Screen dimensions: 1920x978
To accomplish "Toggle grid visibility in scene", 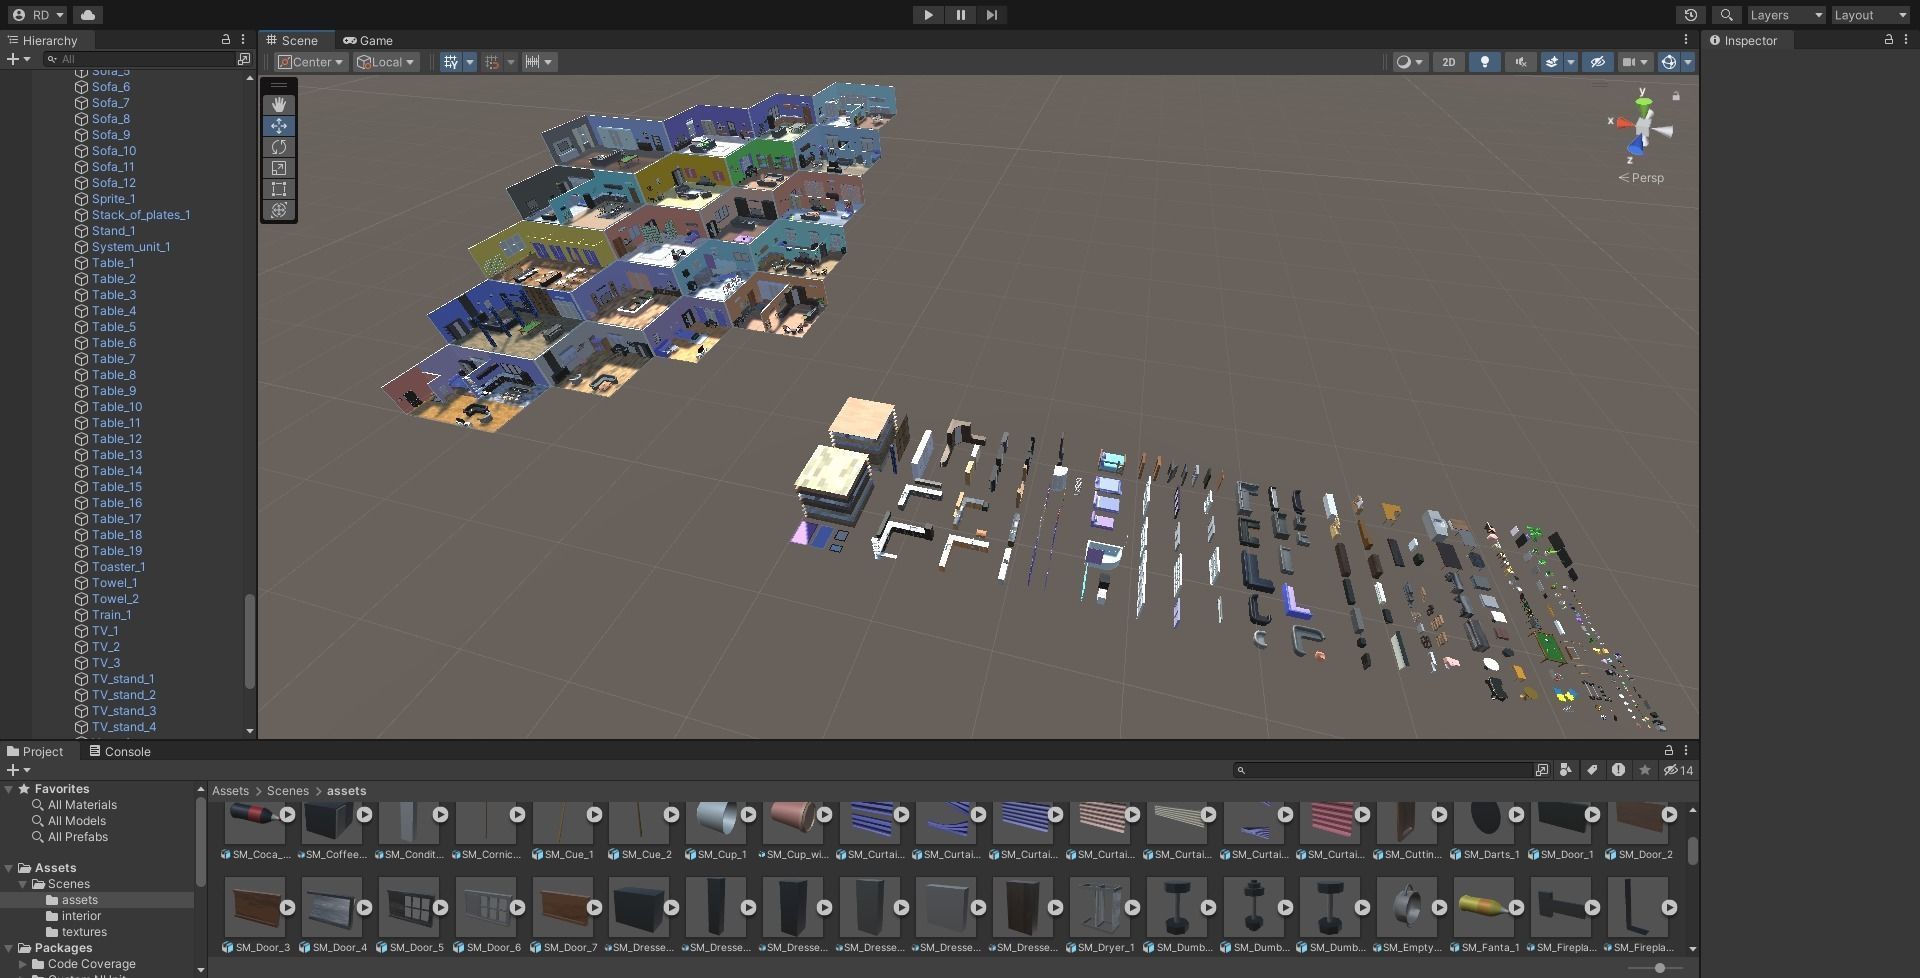I will pos(451,62).
